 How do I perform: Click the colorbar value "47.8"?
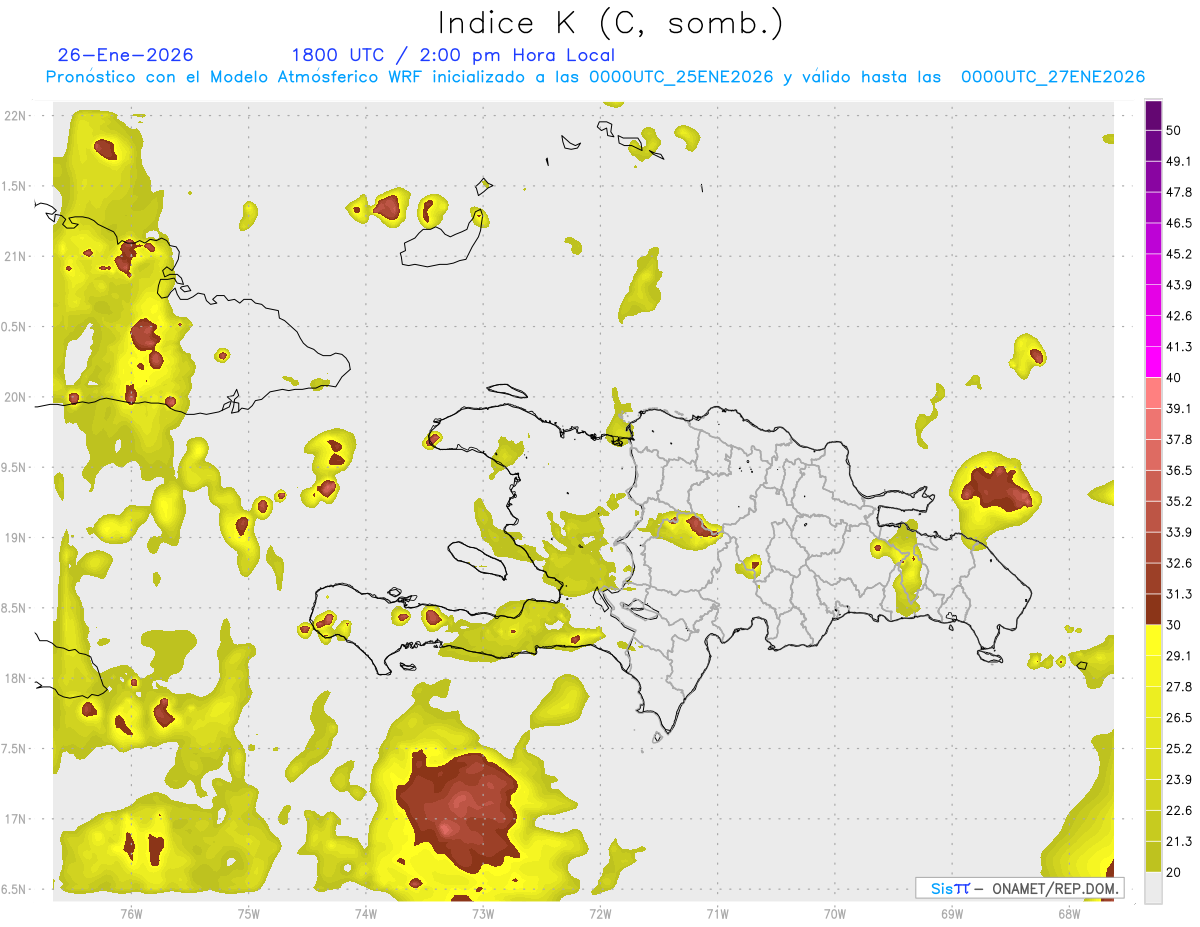click(1179, 192)
